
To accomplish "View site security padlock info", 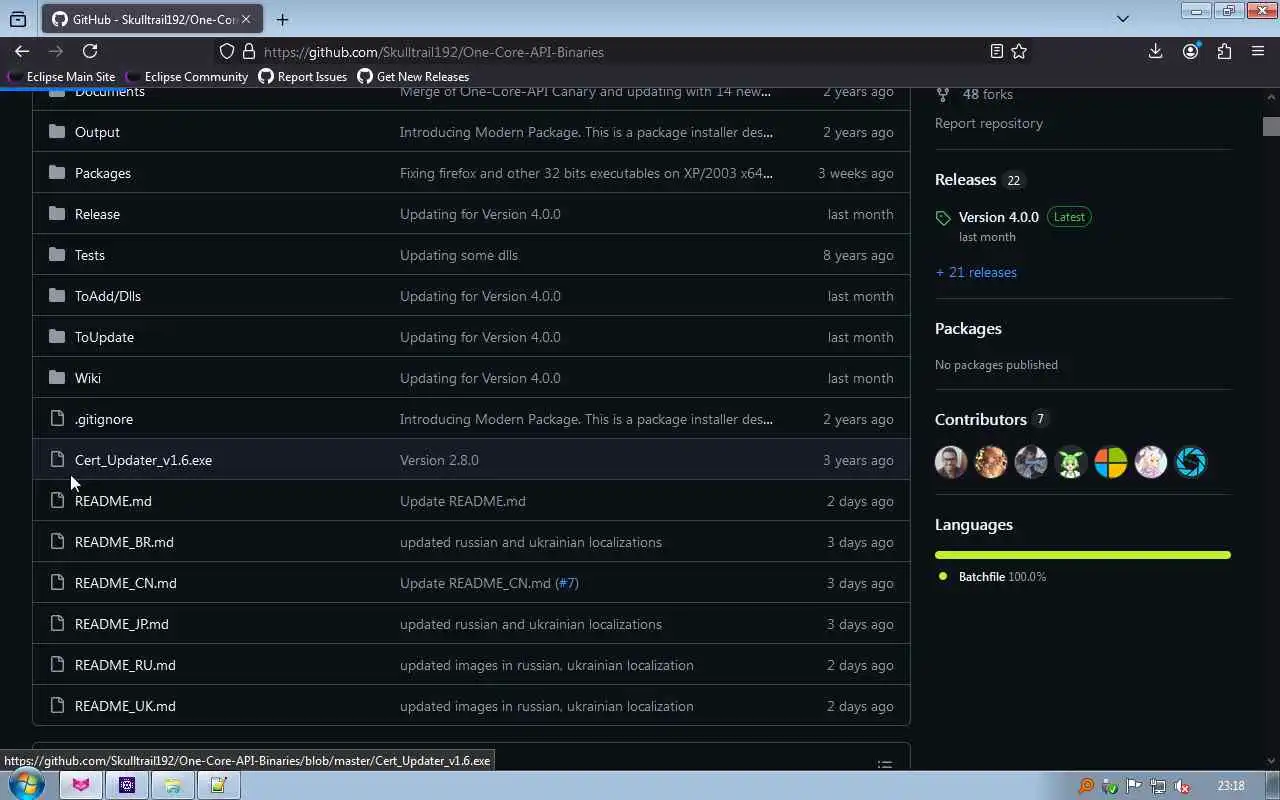I will [248, 52].
